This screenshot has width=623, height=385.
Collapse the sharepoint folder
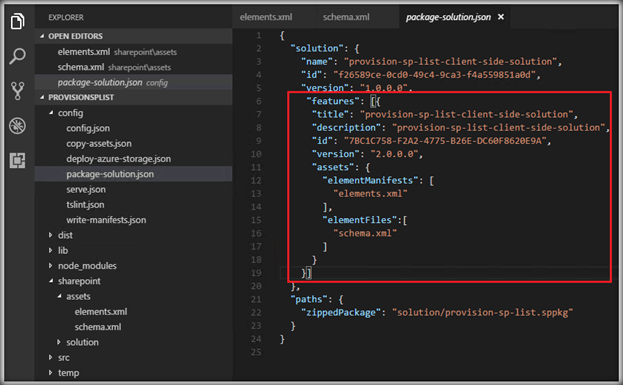pos(51,281)
